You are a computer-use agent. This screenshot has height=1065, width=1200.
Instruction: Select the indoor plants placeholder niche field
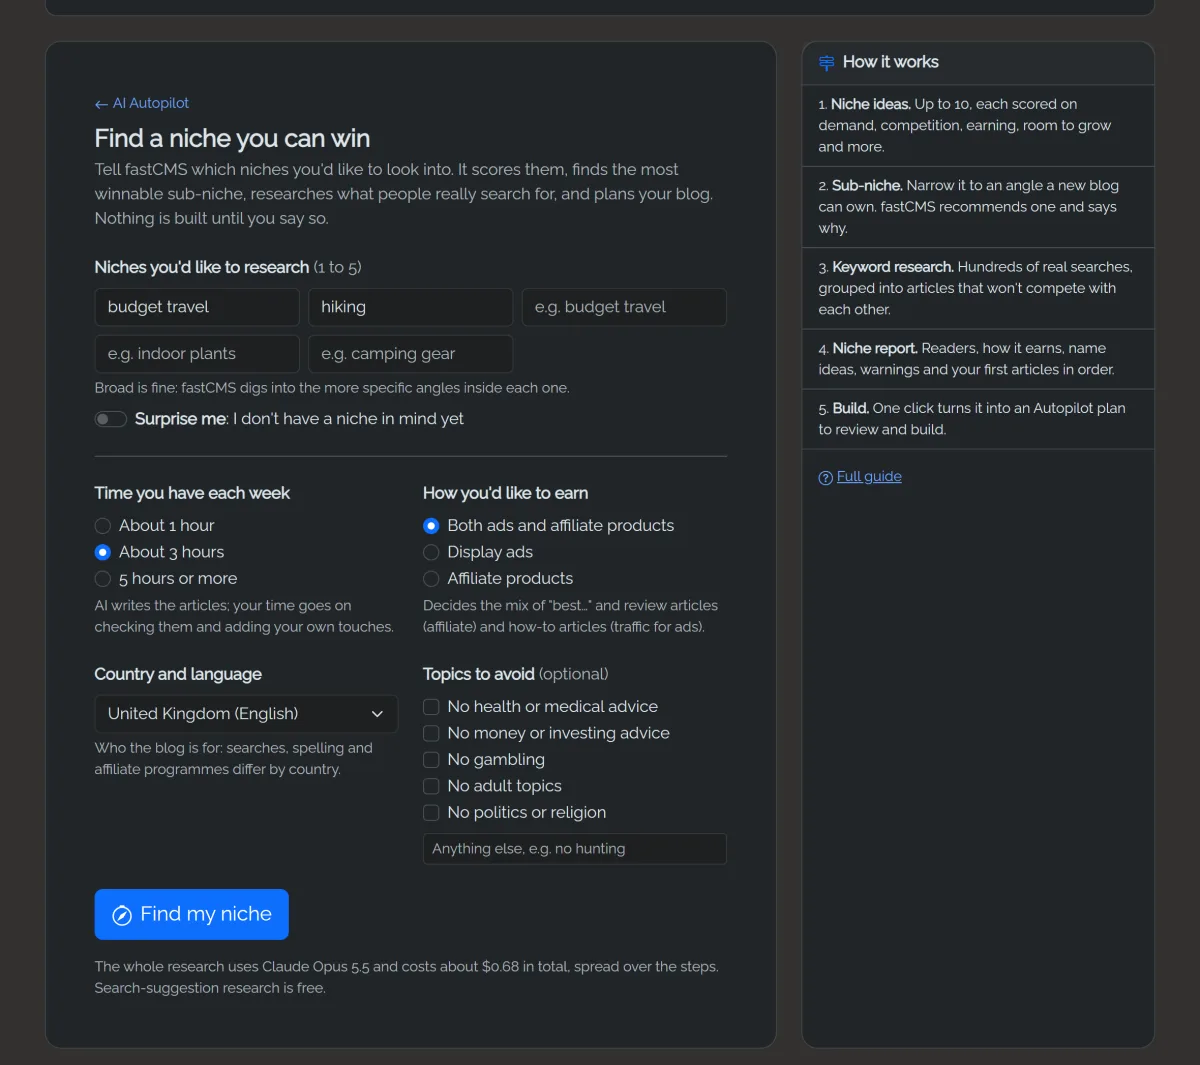[197, 354]
